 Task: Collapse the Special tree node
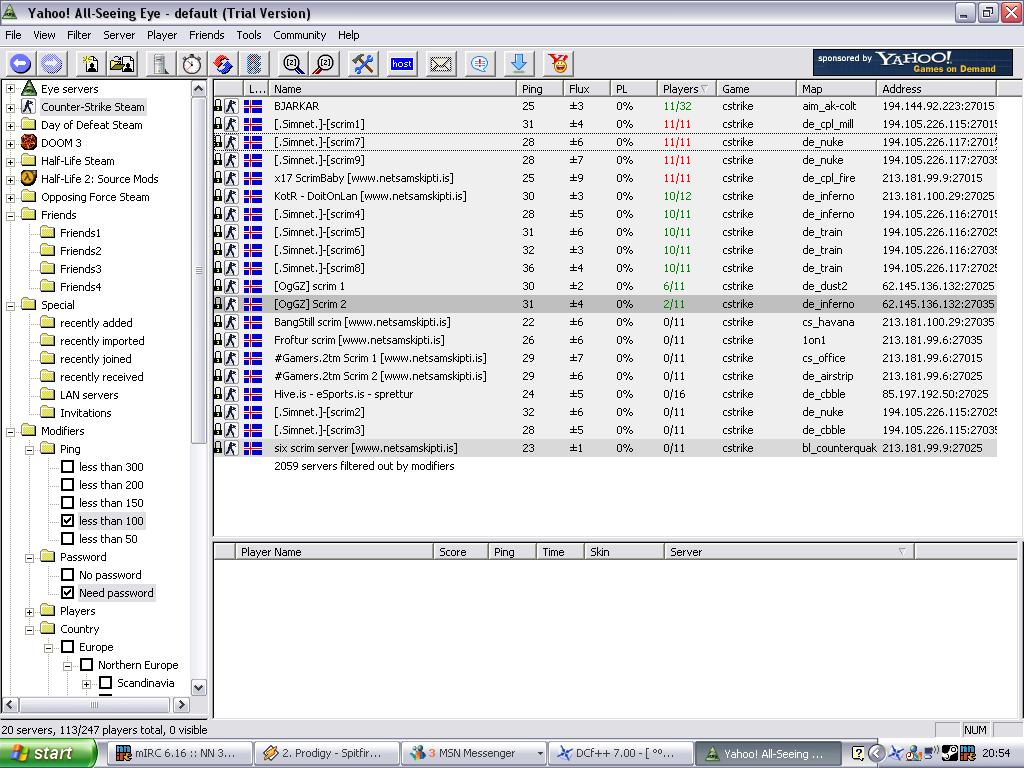tap(10, 305)
